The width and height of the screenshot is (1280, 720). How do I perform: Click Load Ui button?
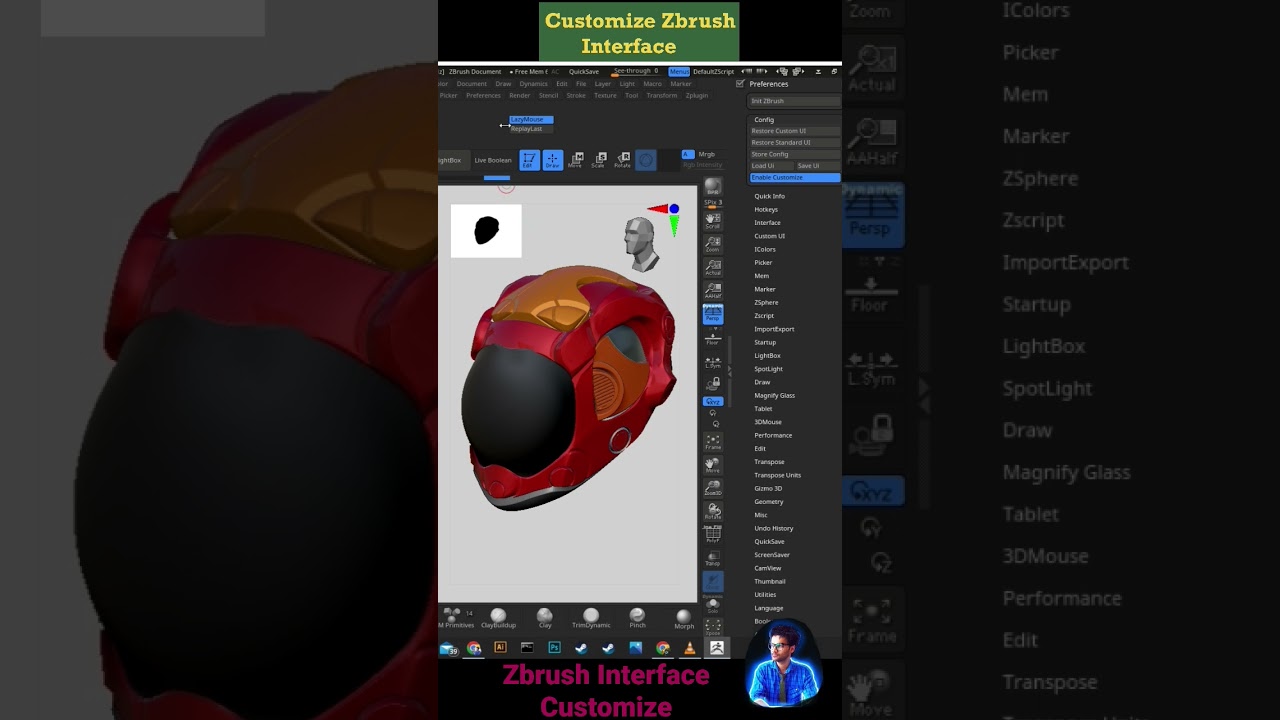(x=771, y=166)
